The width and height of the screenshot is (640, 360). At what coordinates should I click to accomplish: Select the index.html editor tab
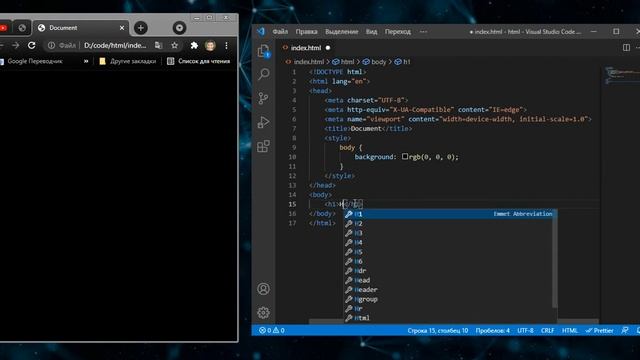306,48
